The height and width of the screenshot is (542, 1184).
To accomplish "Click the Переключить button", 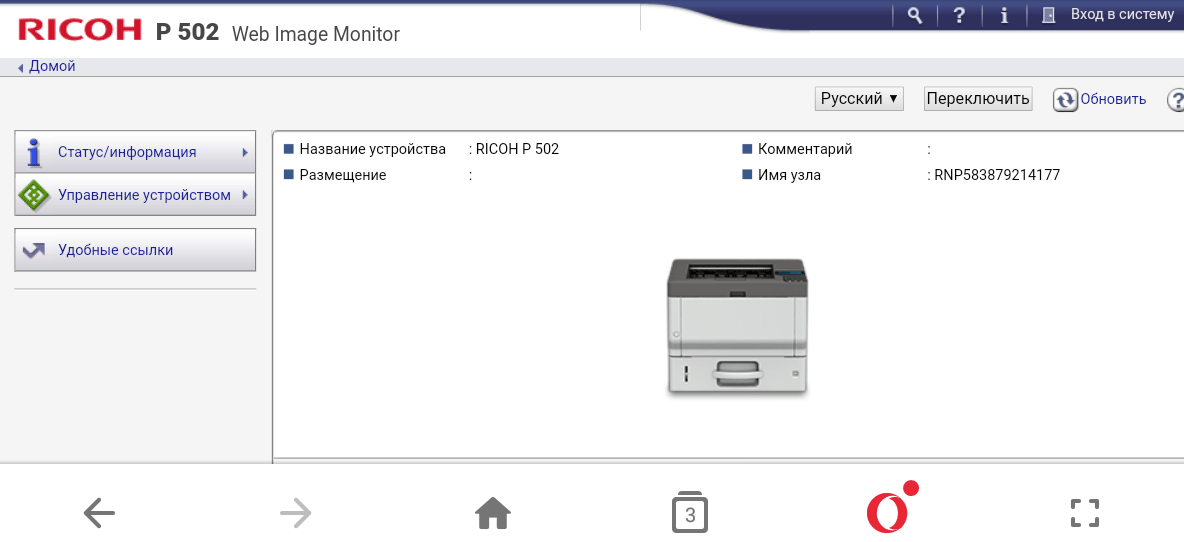I will pyautogui.click(x=978, y=98).
